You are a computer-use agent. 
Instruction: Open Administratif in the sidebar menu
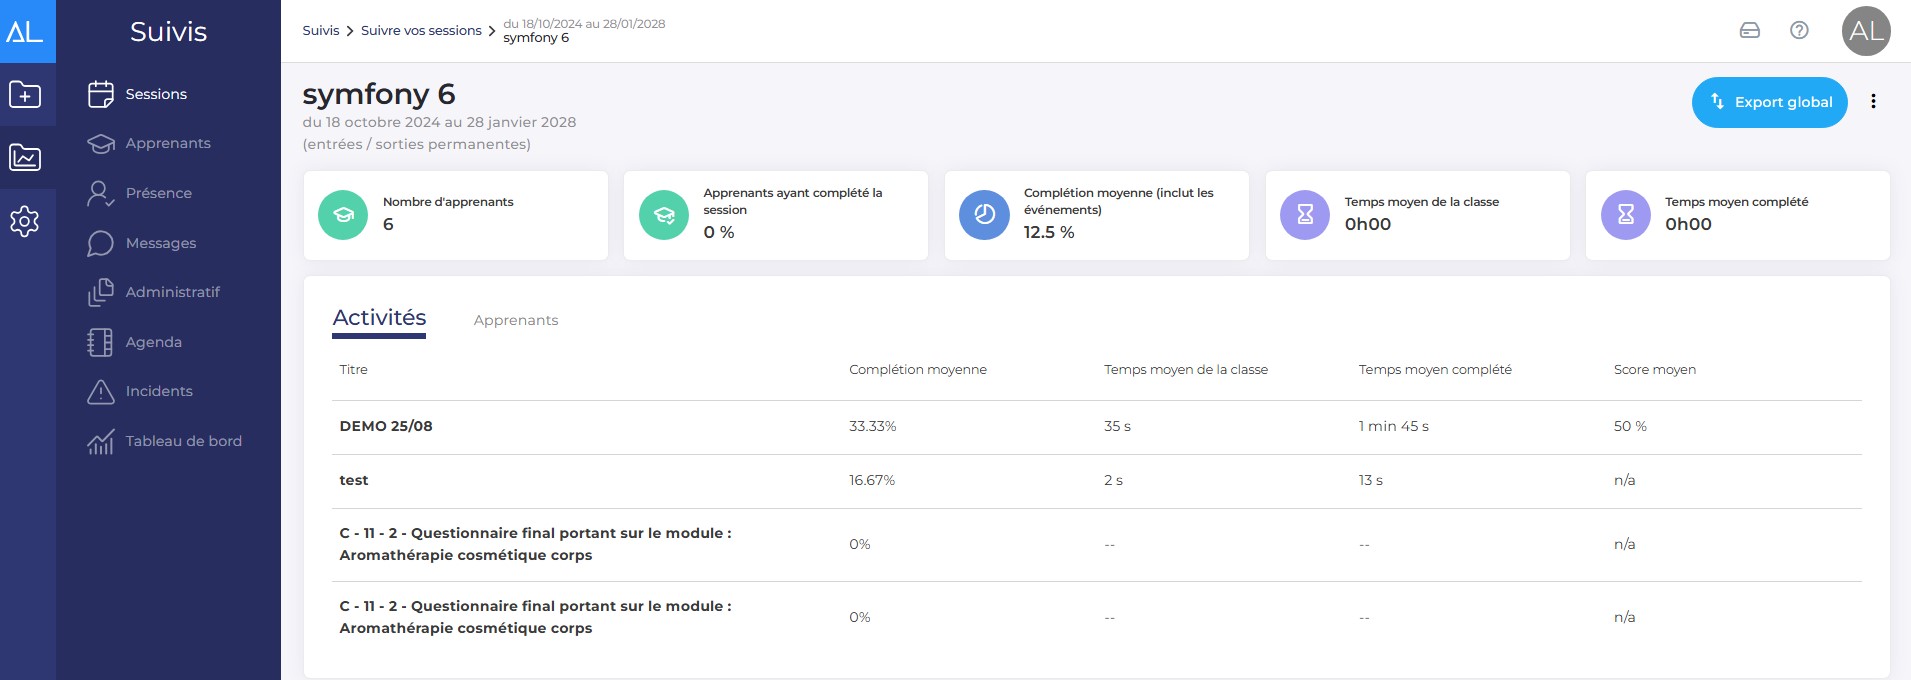[x=173, y=292]
